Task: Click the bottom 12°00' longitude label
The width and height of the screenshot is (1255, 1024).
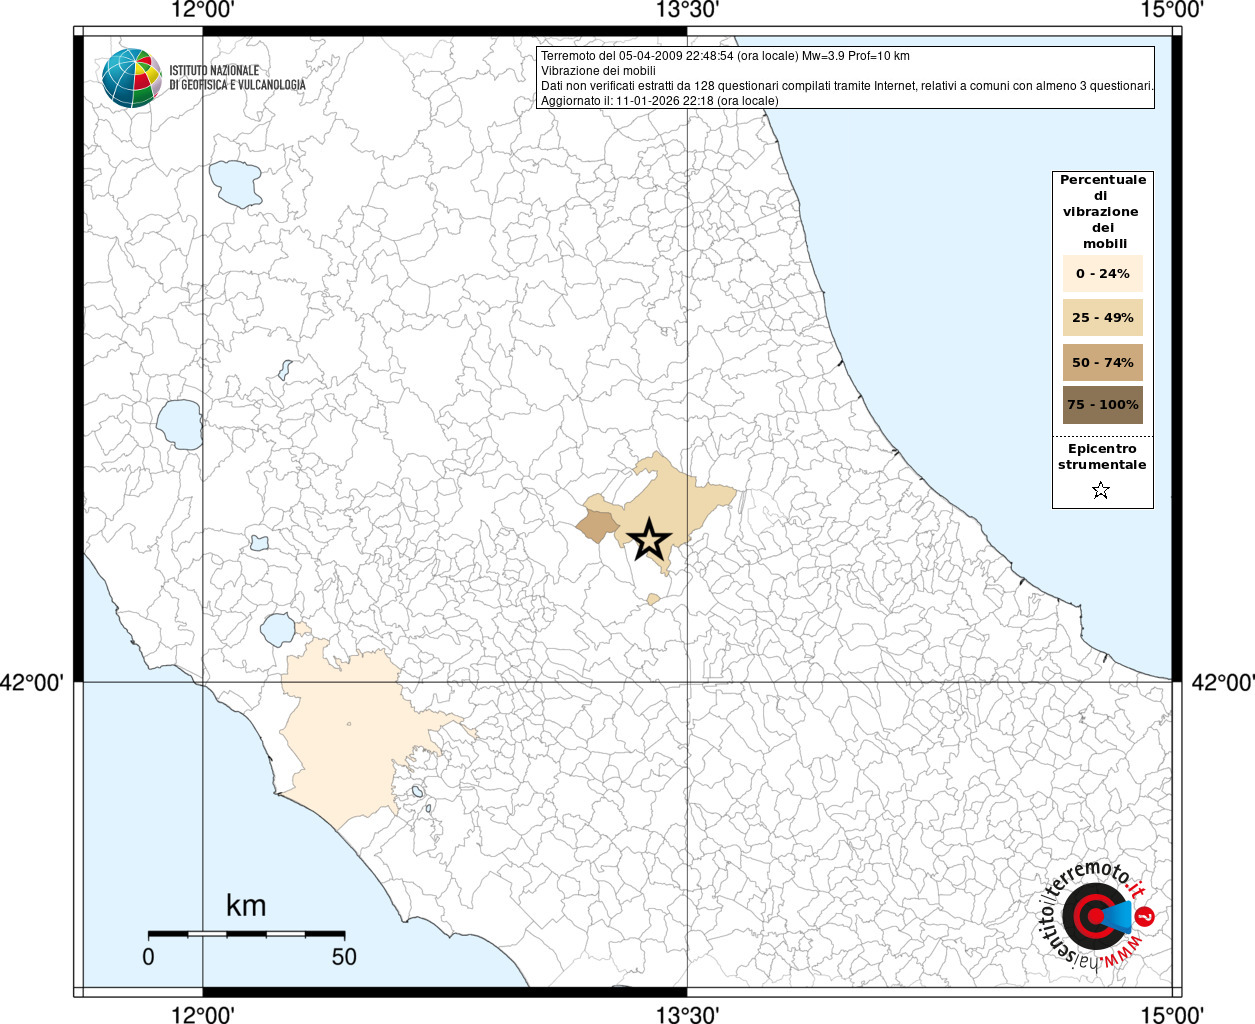Action: coord(203,1014)
